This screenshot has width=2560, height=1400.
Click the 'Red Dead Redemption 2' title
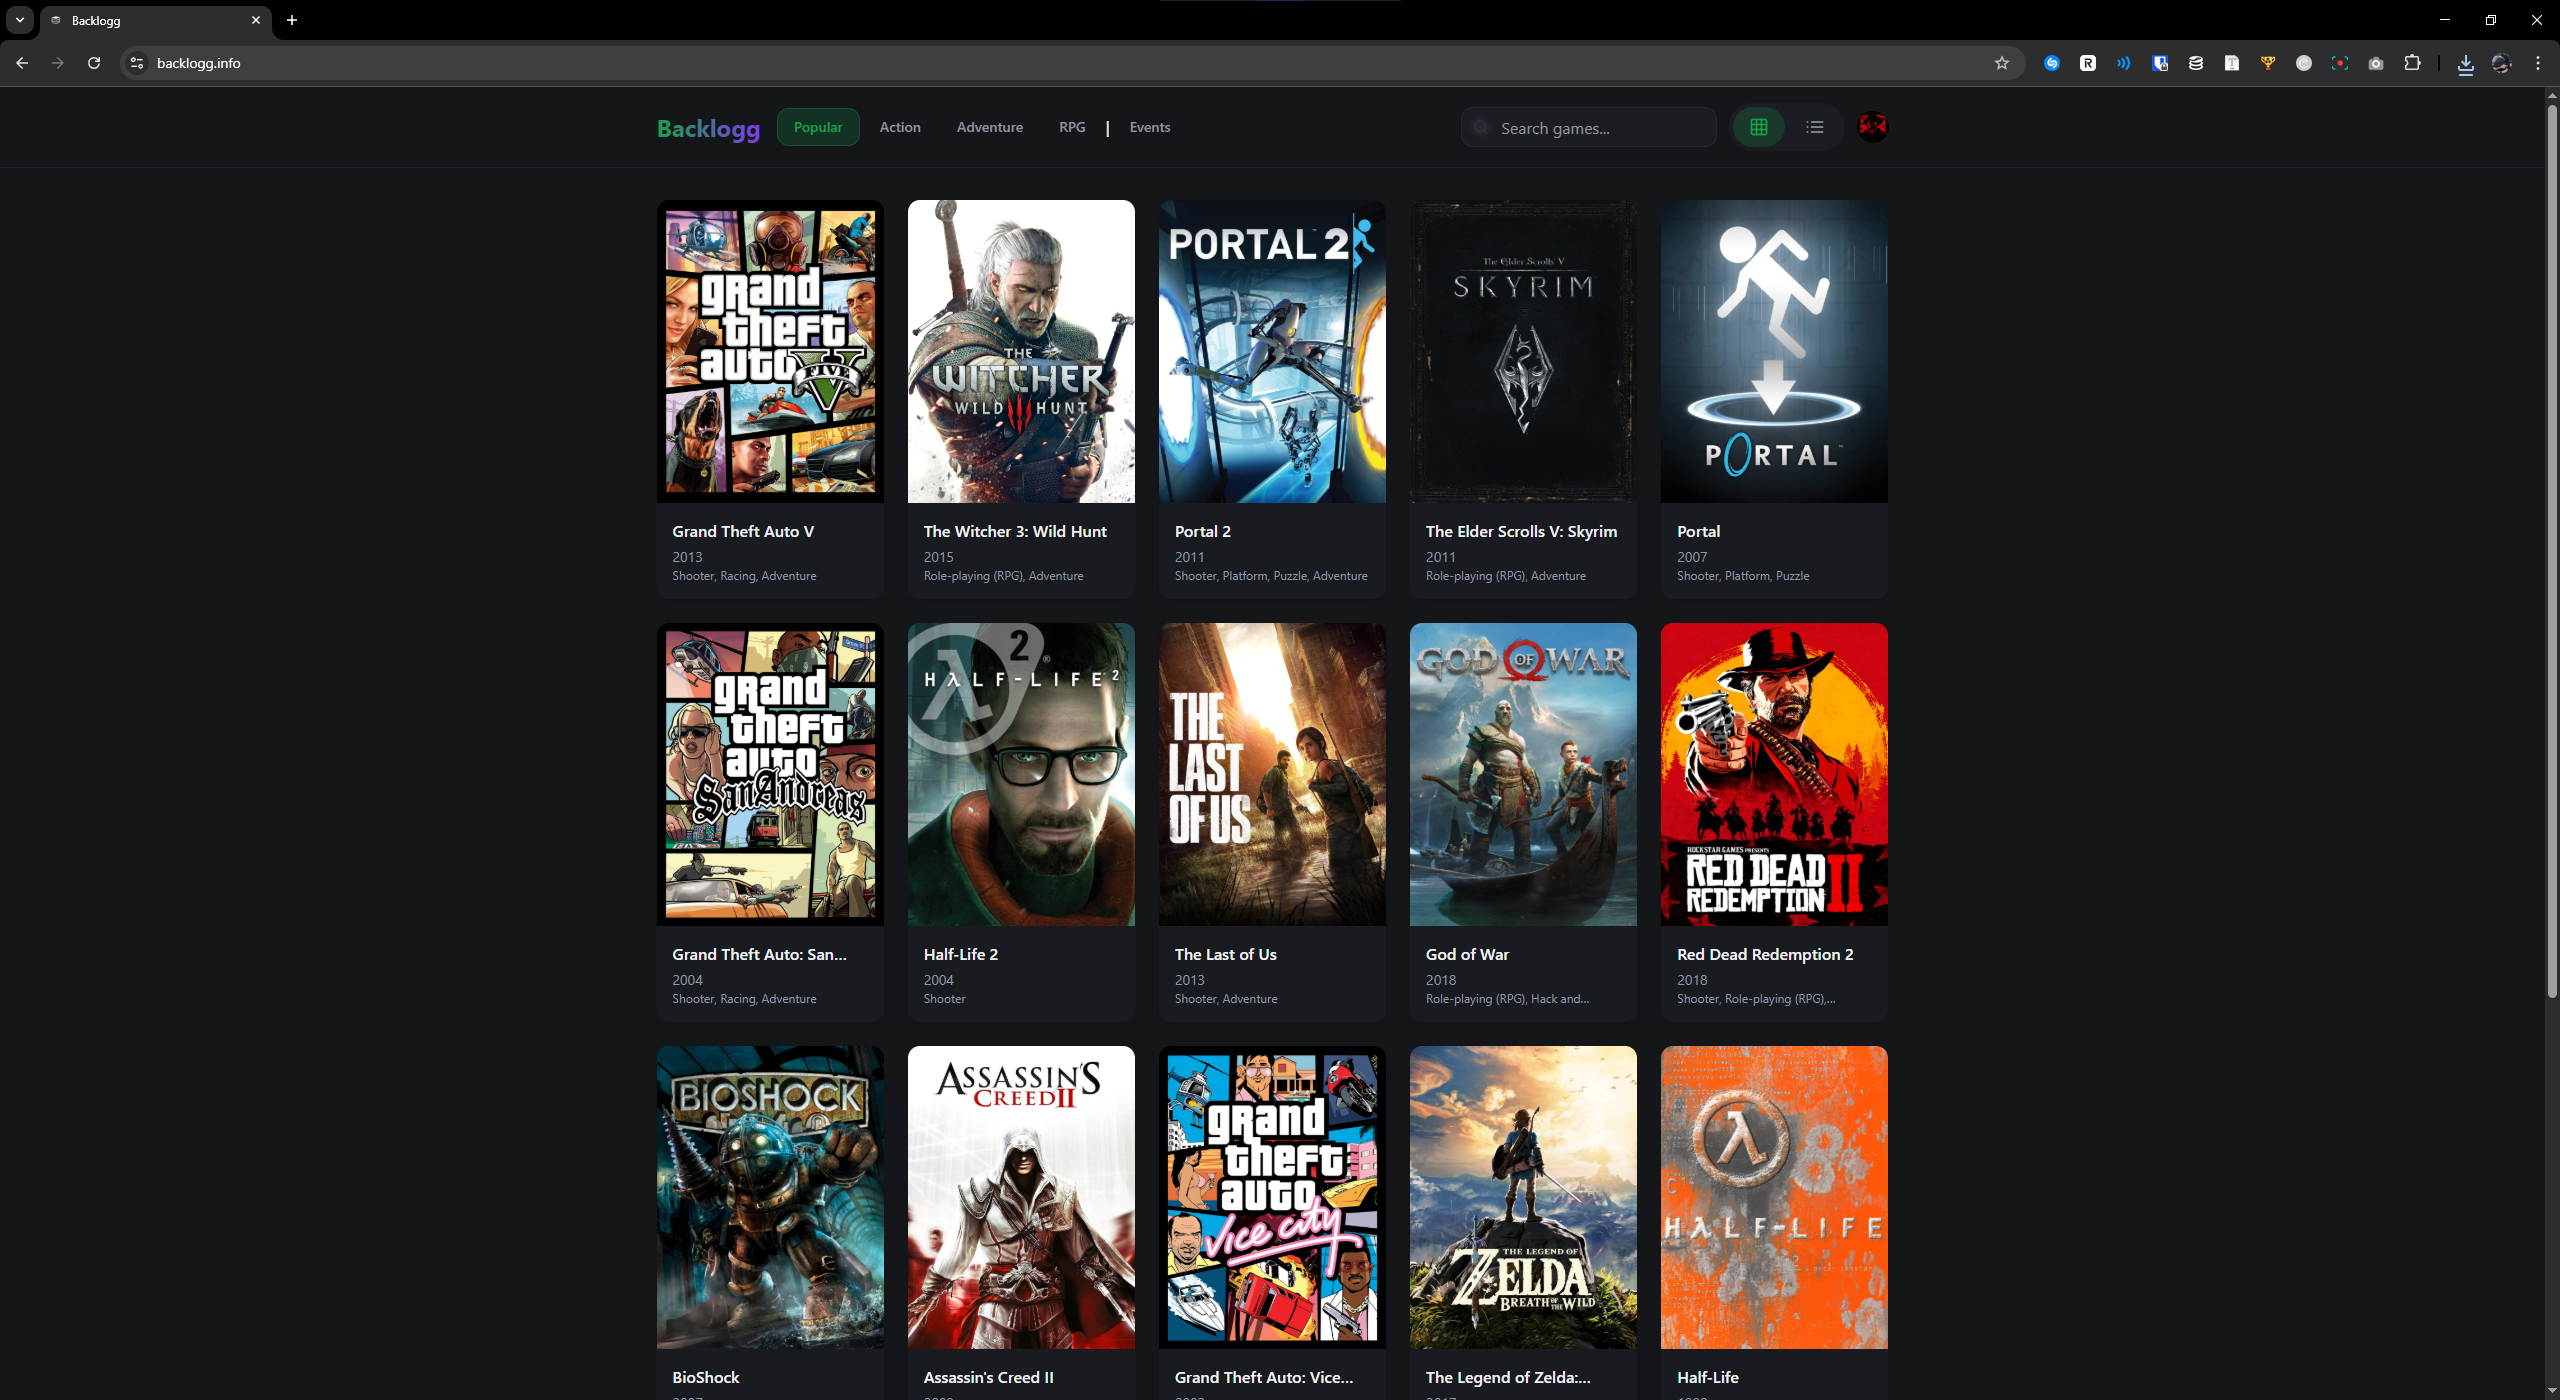pos(1765,954)
